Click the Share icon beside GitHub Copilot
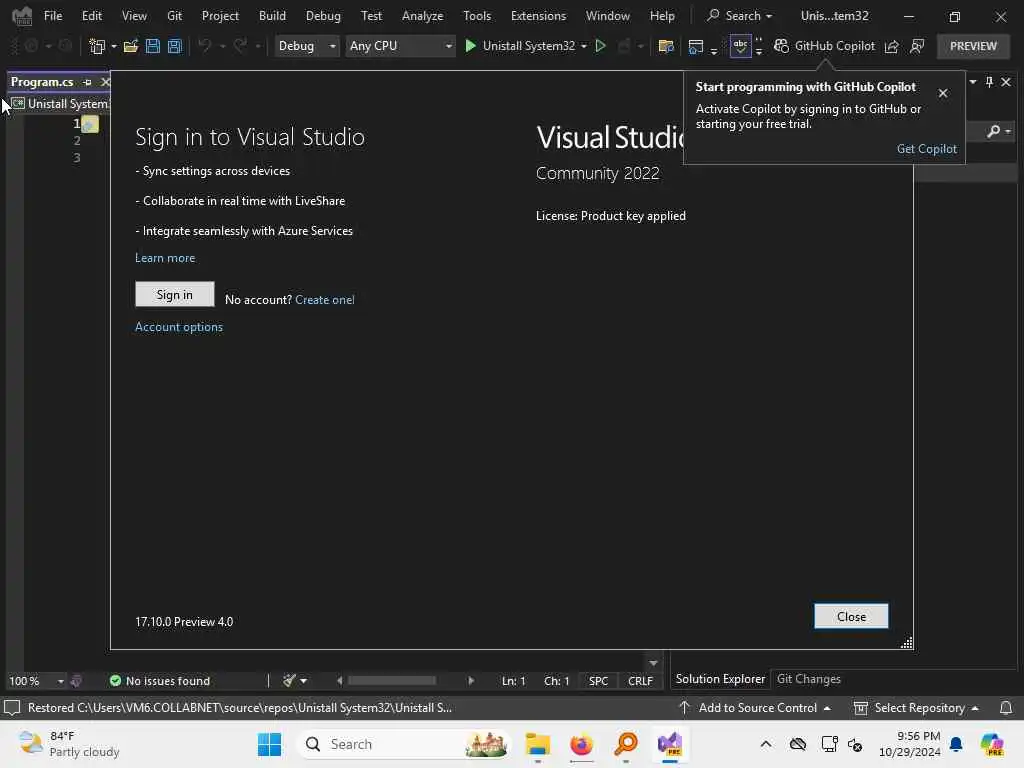 [x=891, y=46]
